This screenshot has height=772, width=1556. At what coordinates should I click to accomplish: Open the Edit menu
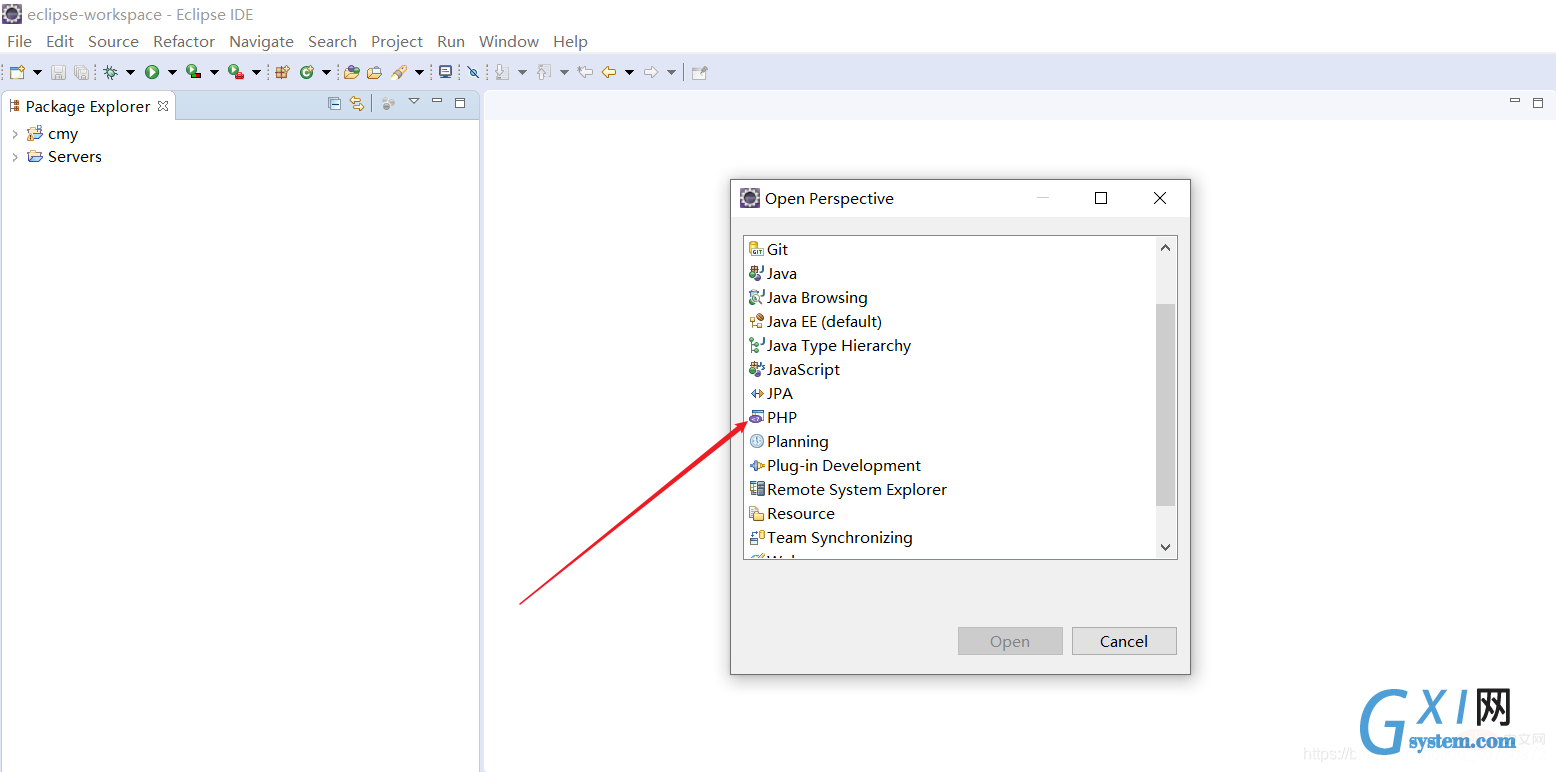60,41
